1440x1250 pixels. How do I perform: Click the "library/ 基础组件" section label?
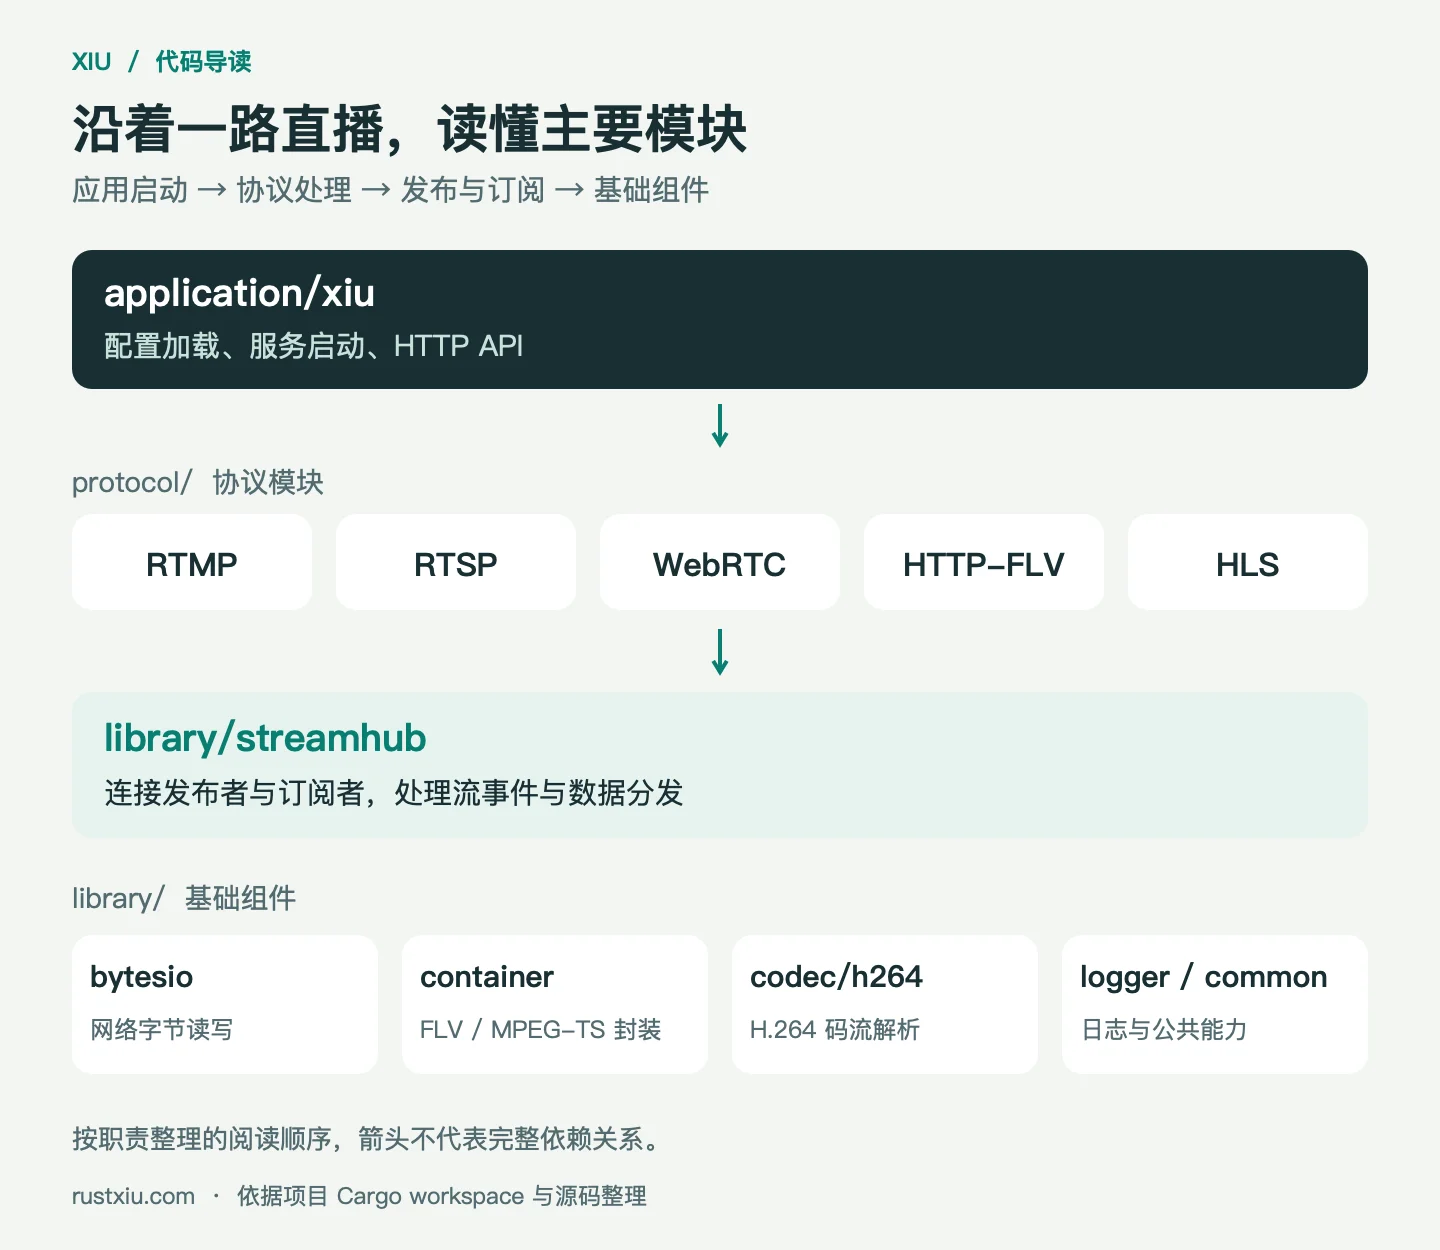(184, 898)
